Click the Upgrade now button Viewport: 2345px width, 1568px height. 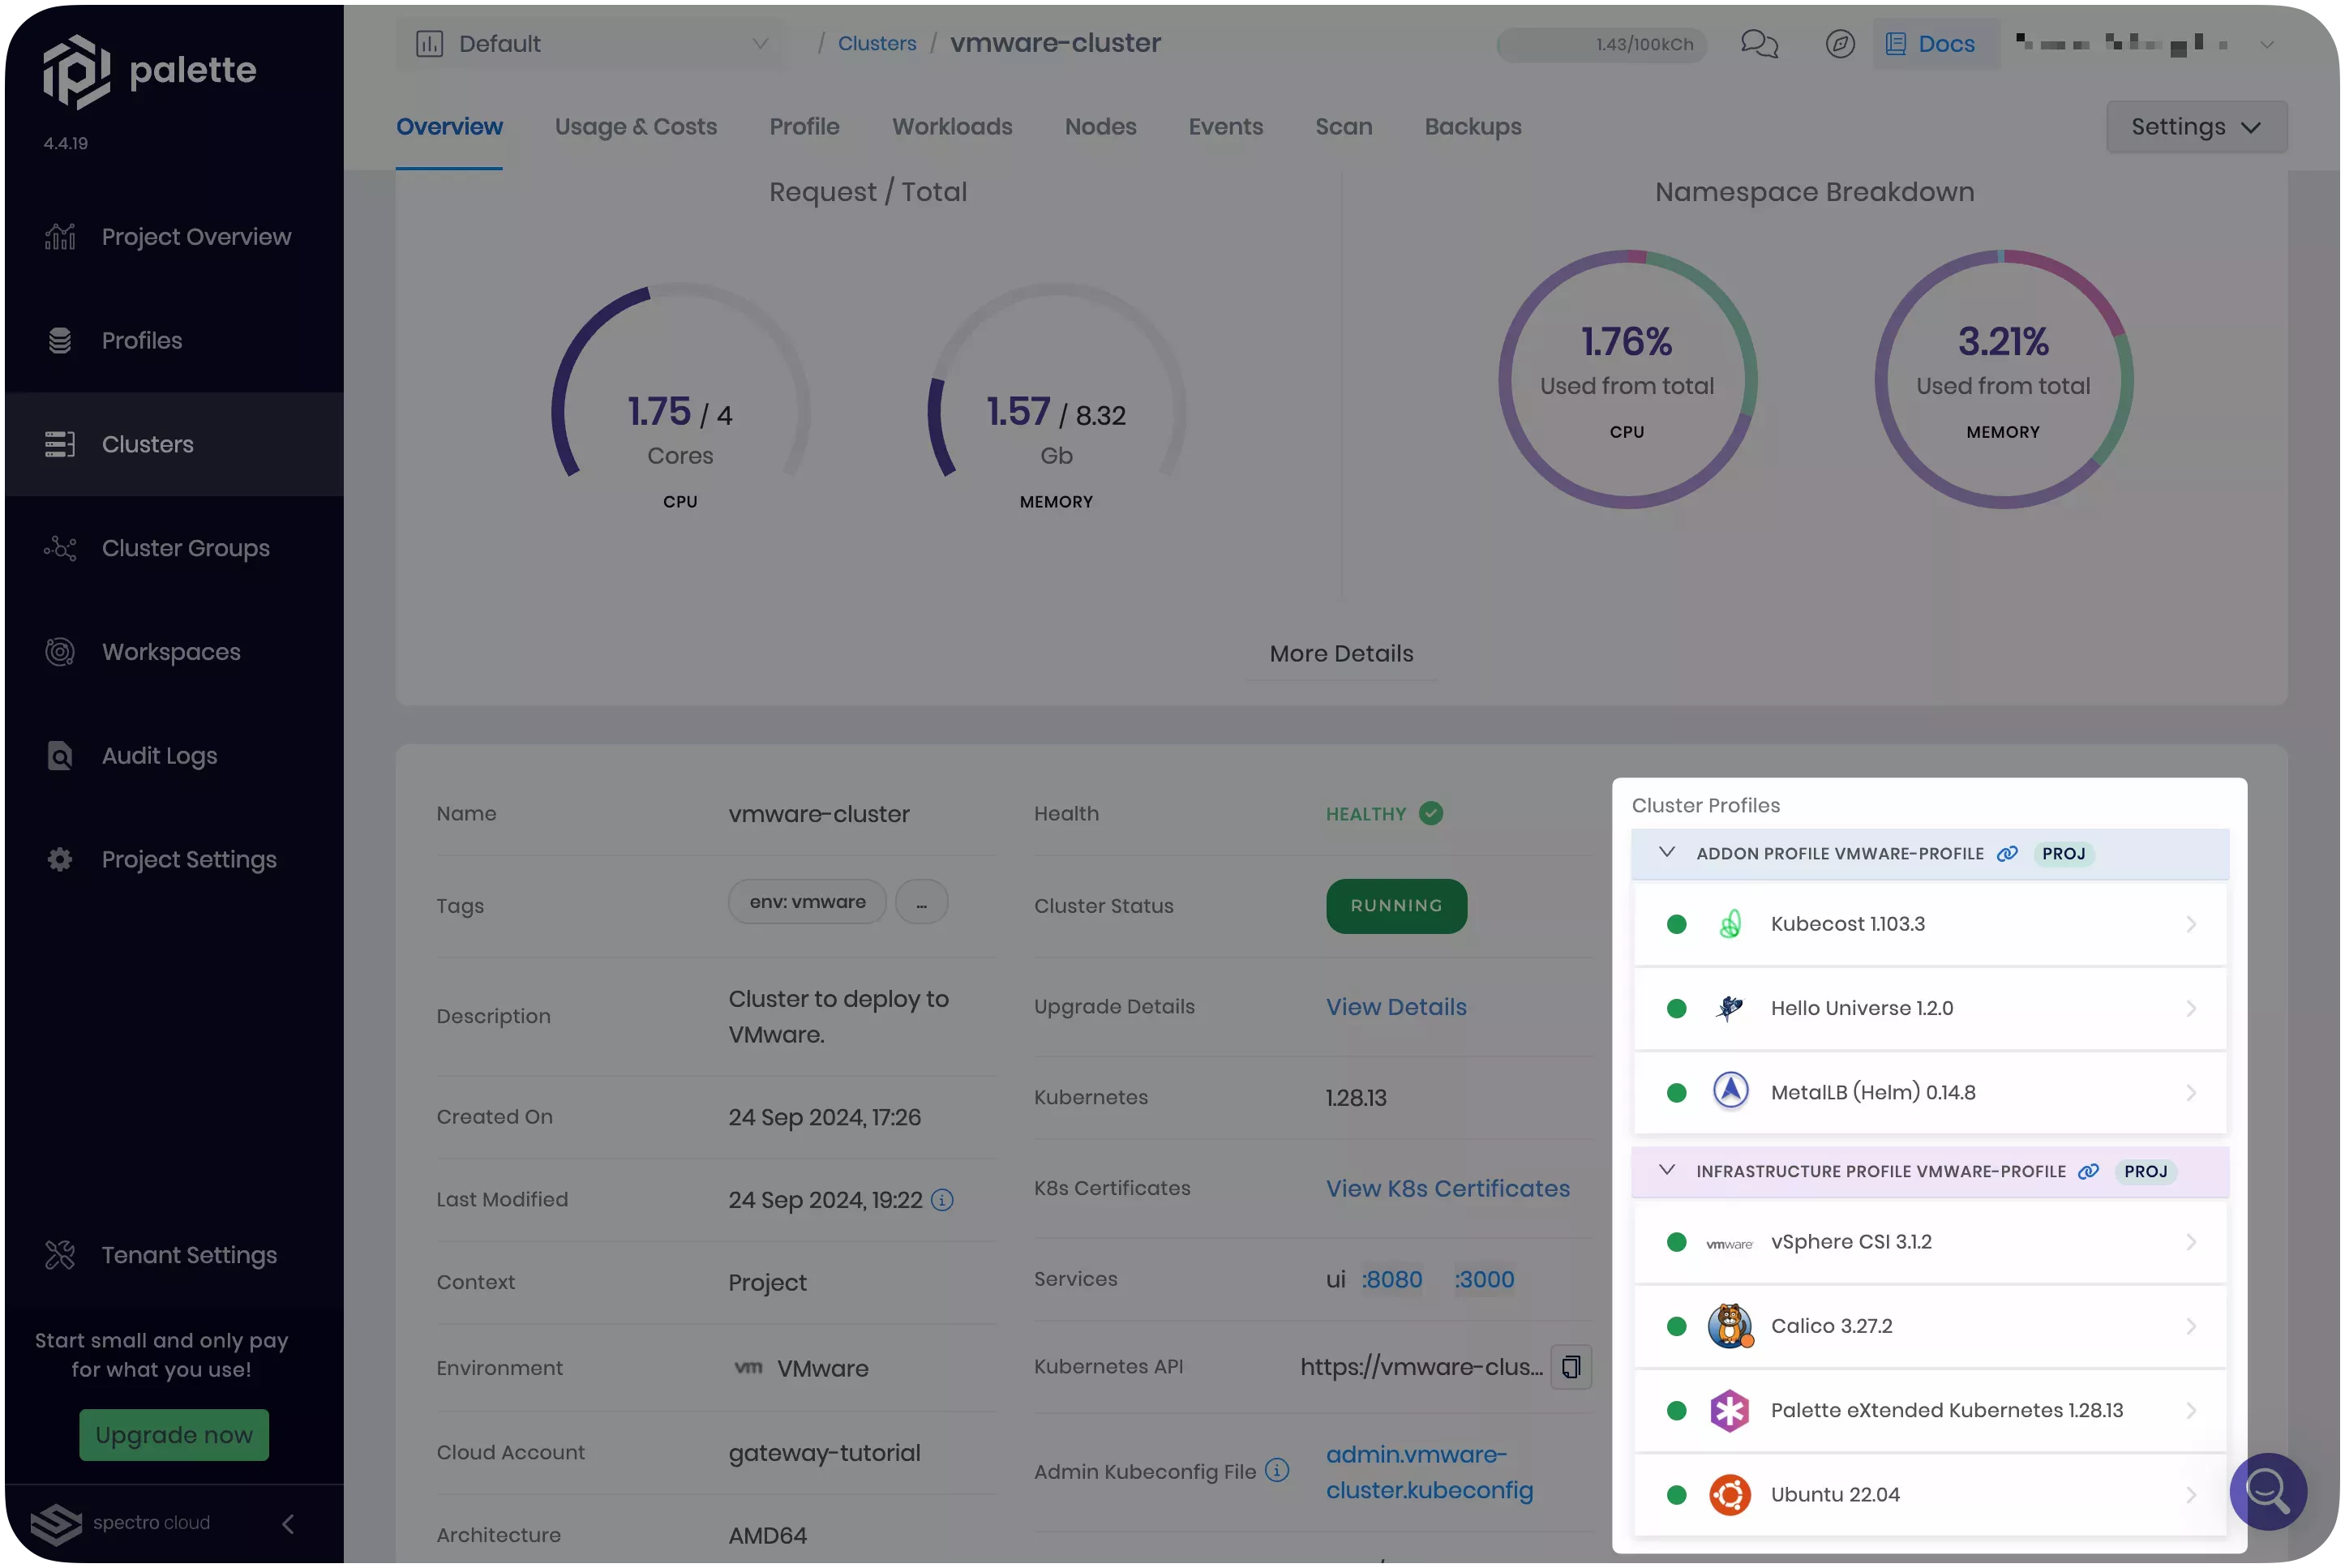click(174, 1435)
